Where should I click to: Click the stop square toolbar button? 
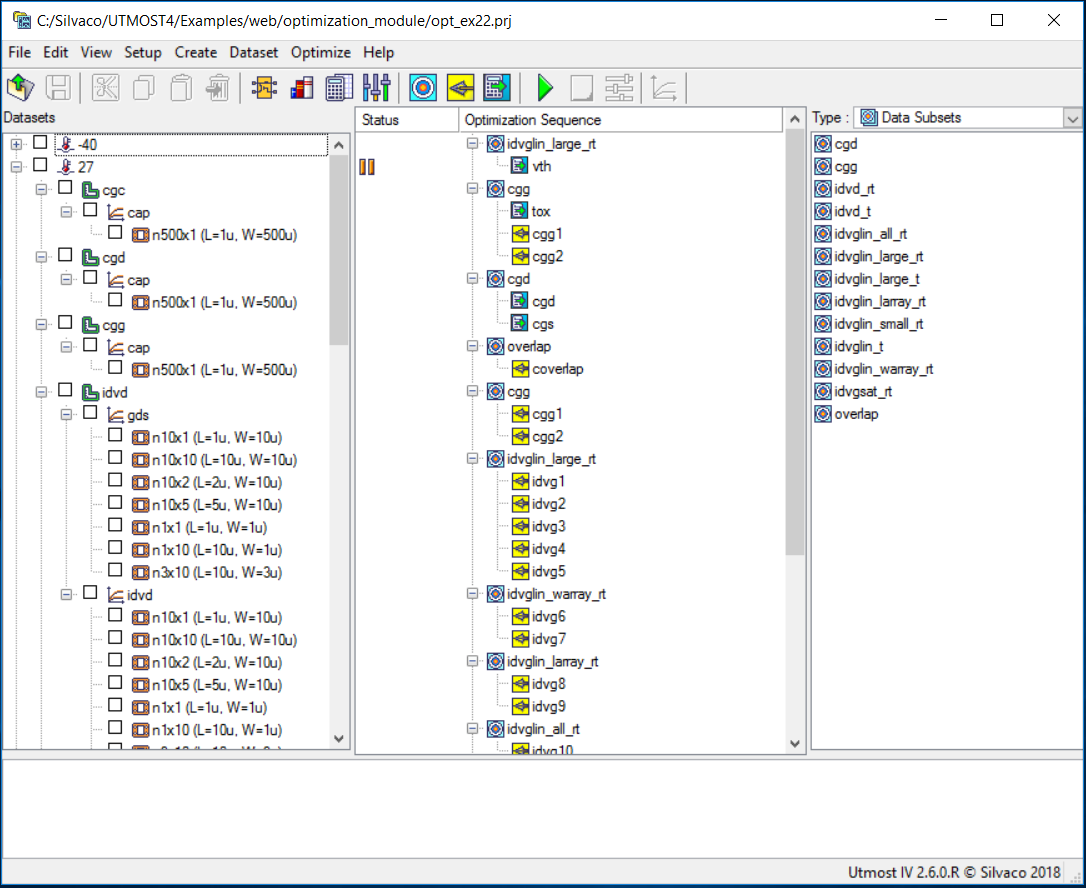click(x=582, y=88)
